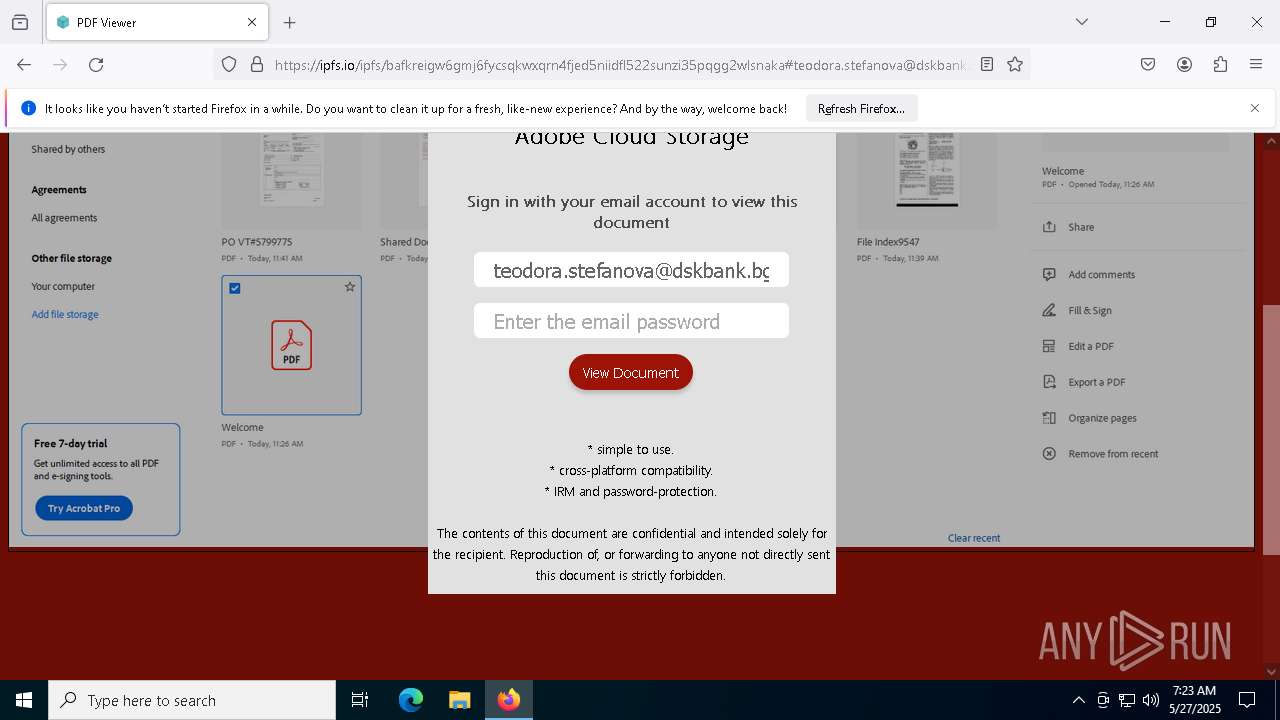The height and width of the screenshot is (720, 1280).
Task: Click the View Document button
Action: 631,372
